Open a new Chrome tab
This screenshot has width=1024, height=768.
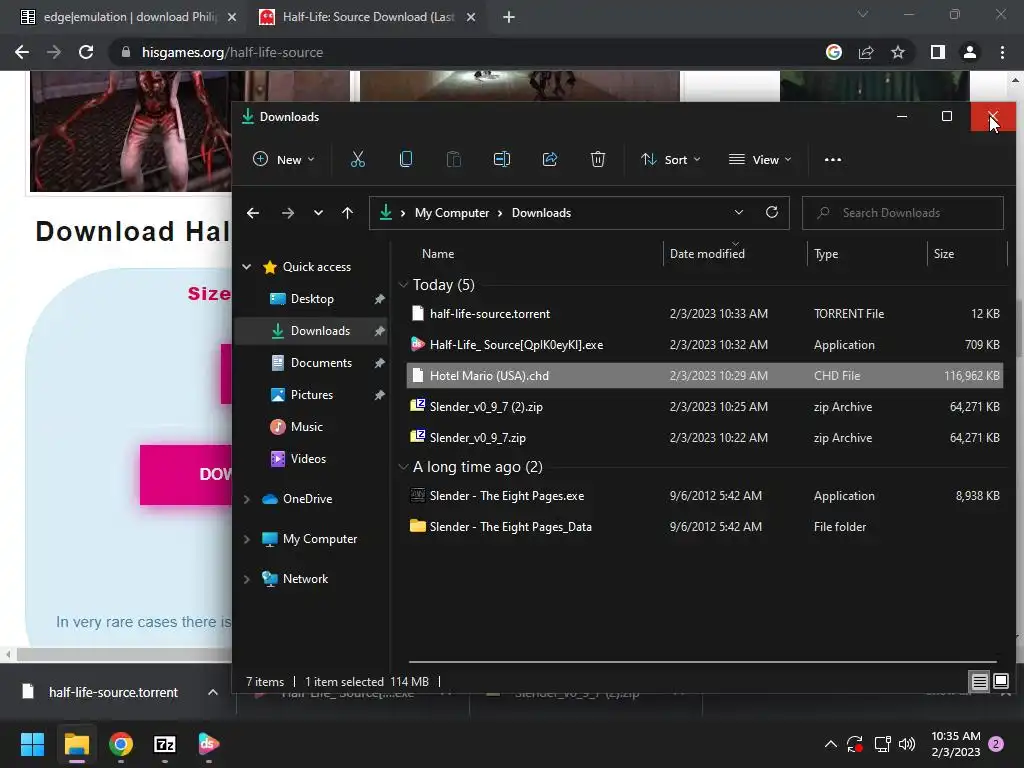coord(509,17)
